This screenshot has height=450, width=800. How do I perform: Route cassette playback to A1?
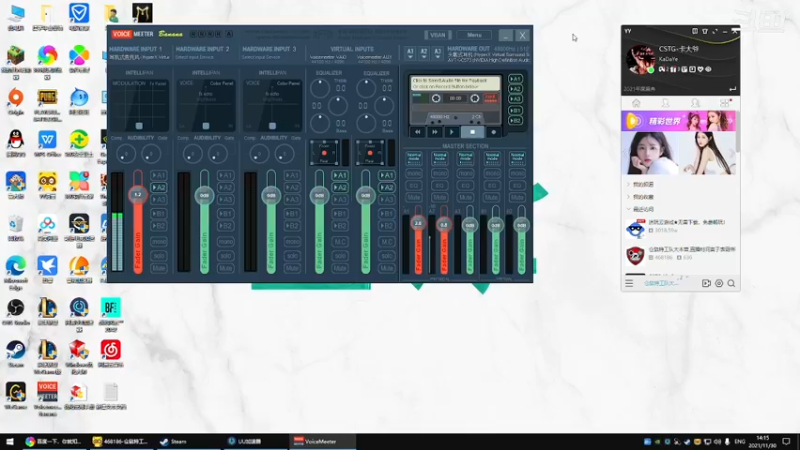[515, 79]
